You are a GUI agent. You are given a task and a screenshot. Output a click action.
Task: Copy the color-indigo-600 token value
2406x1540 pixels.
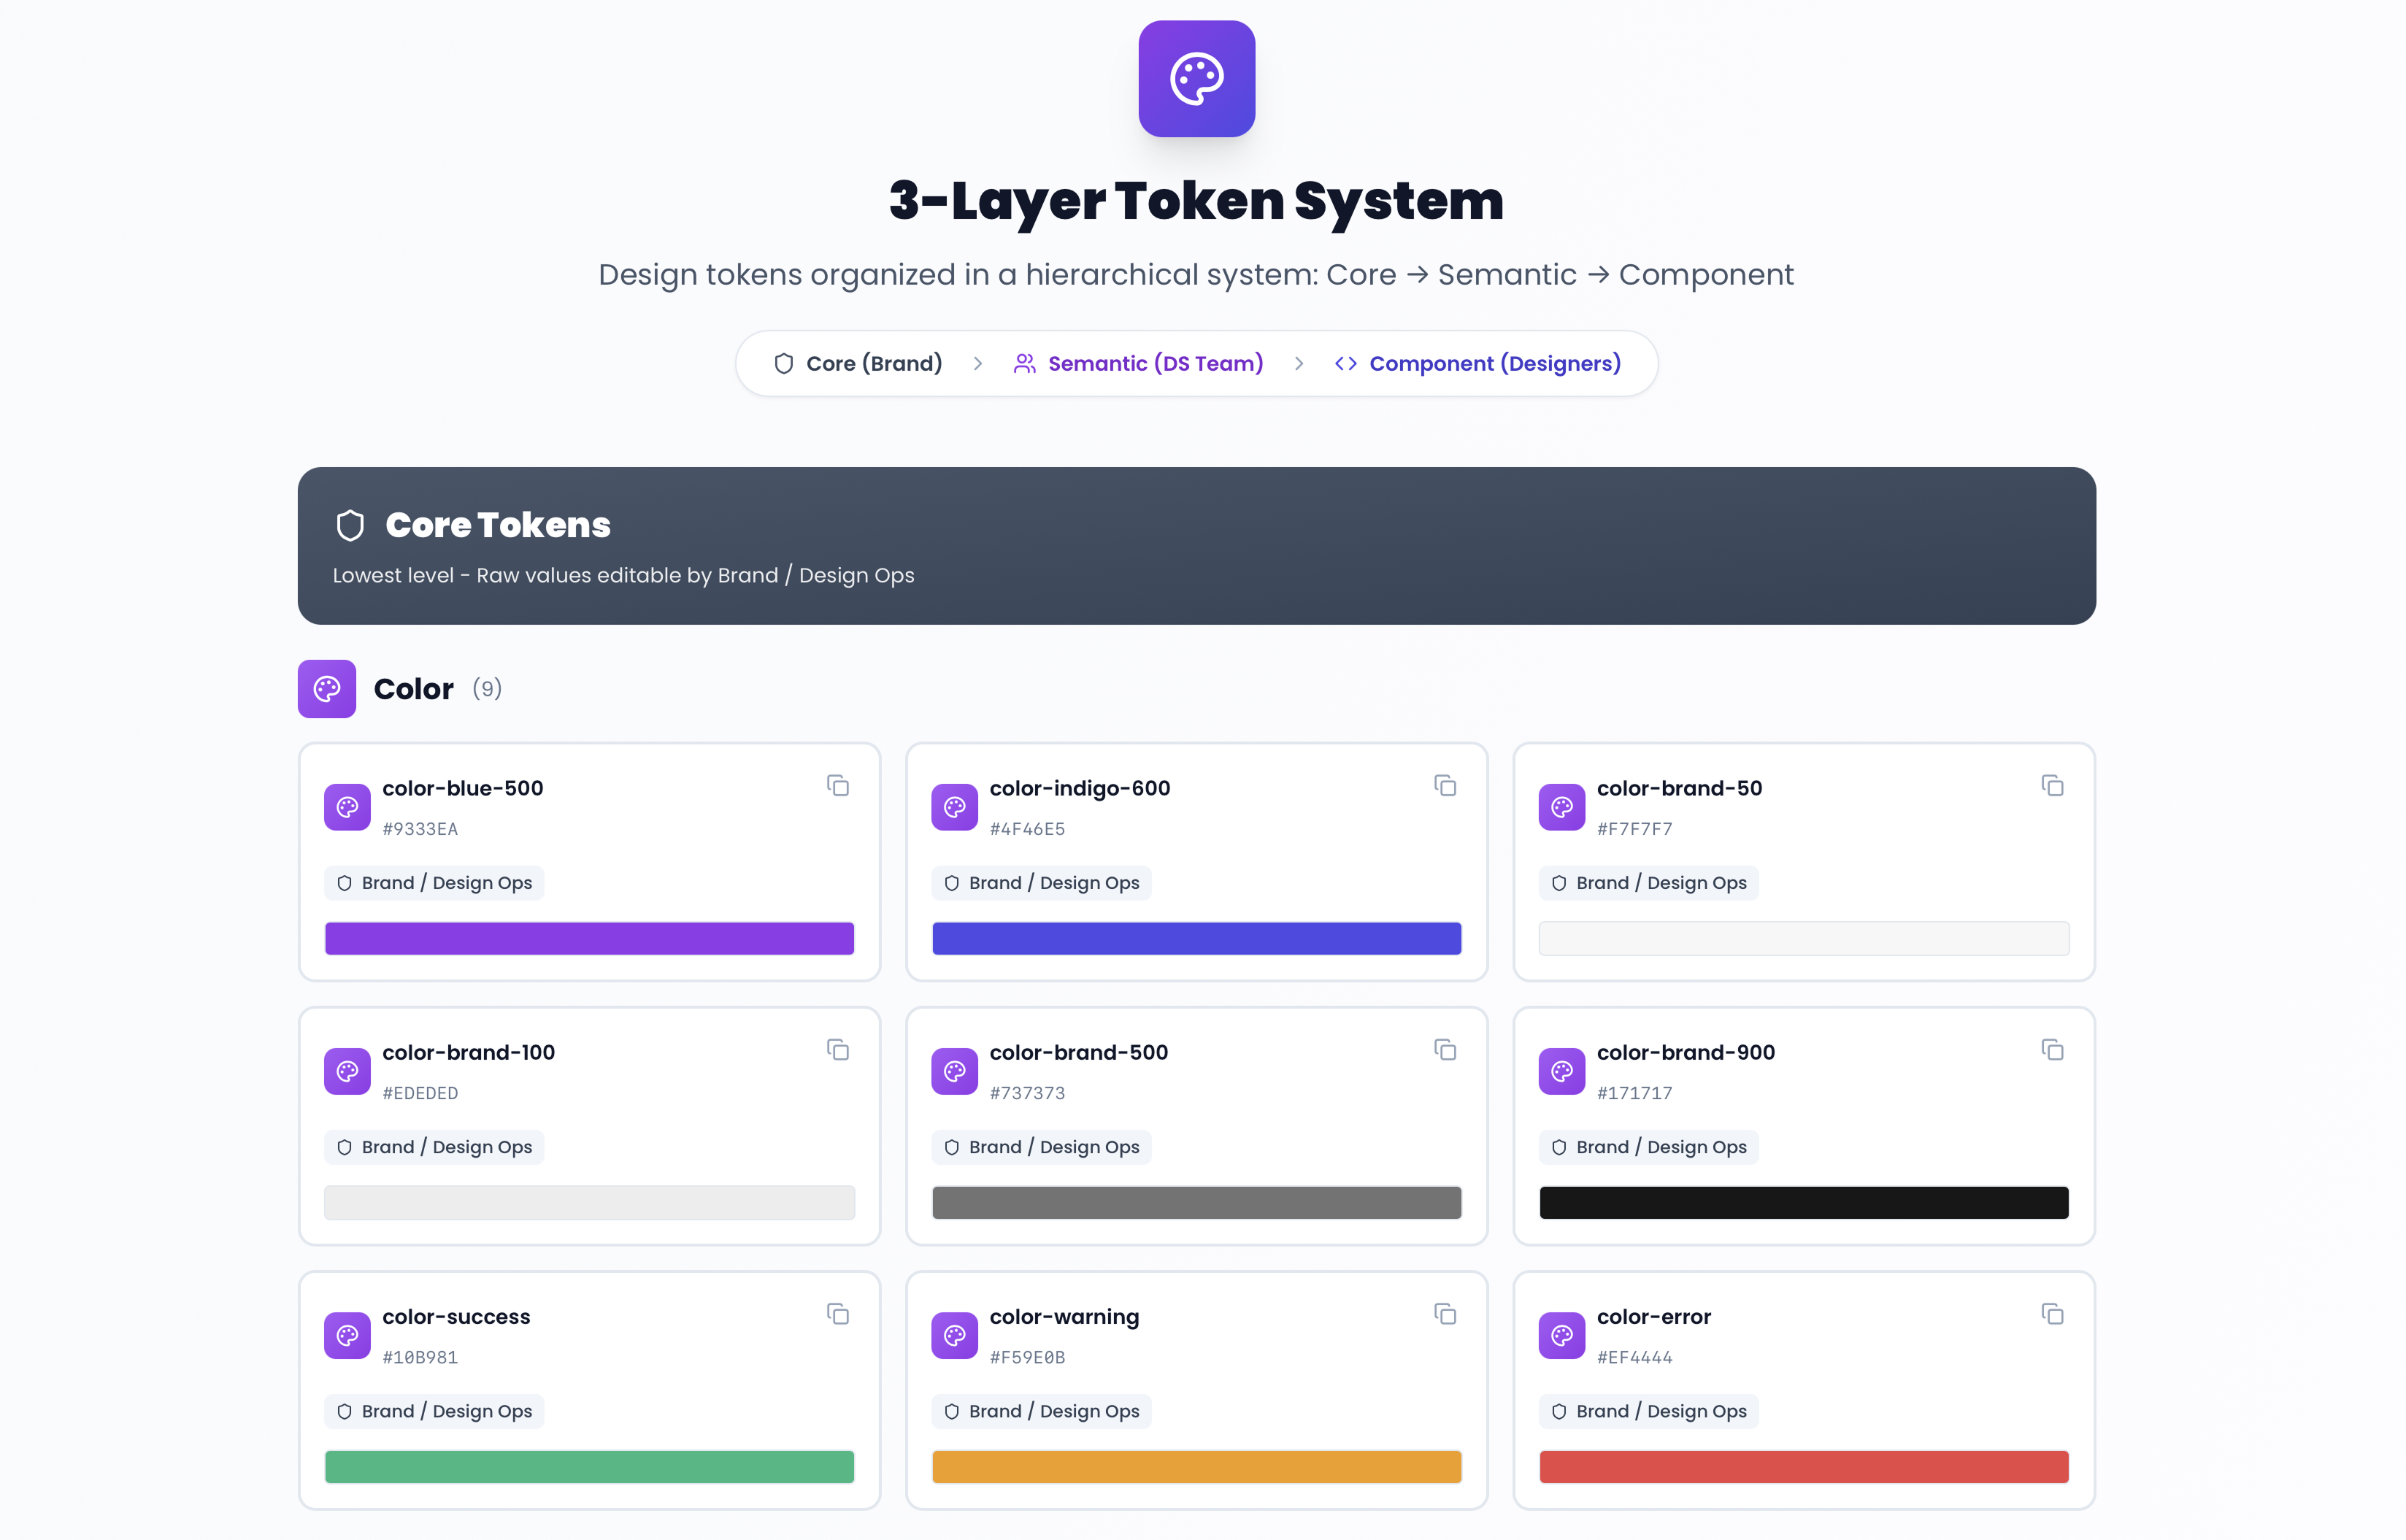1445,786
